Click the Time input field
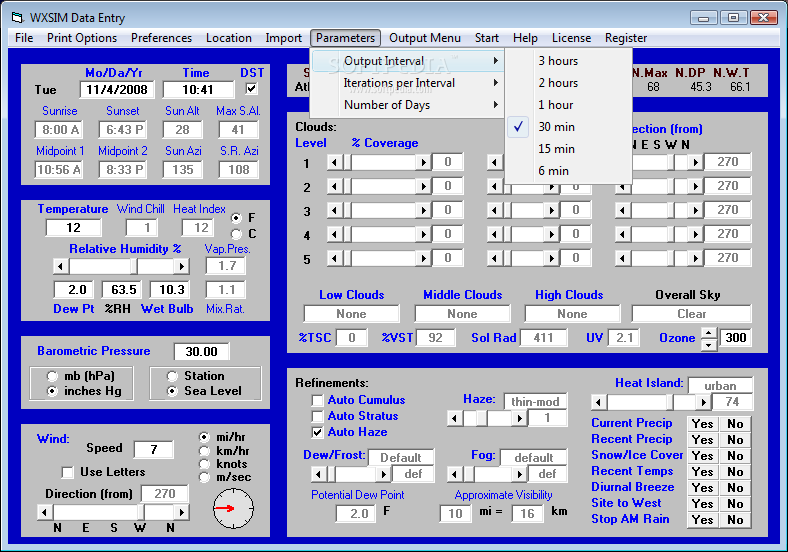Screen dimensions: 788x552 point(198,89)
